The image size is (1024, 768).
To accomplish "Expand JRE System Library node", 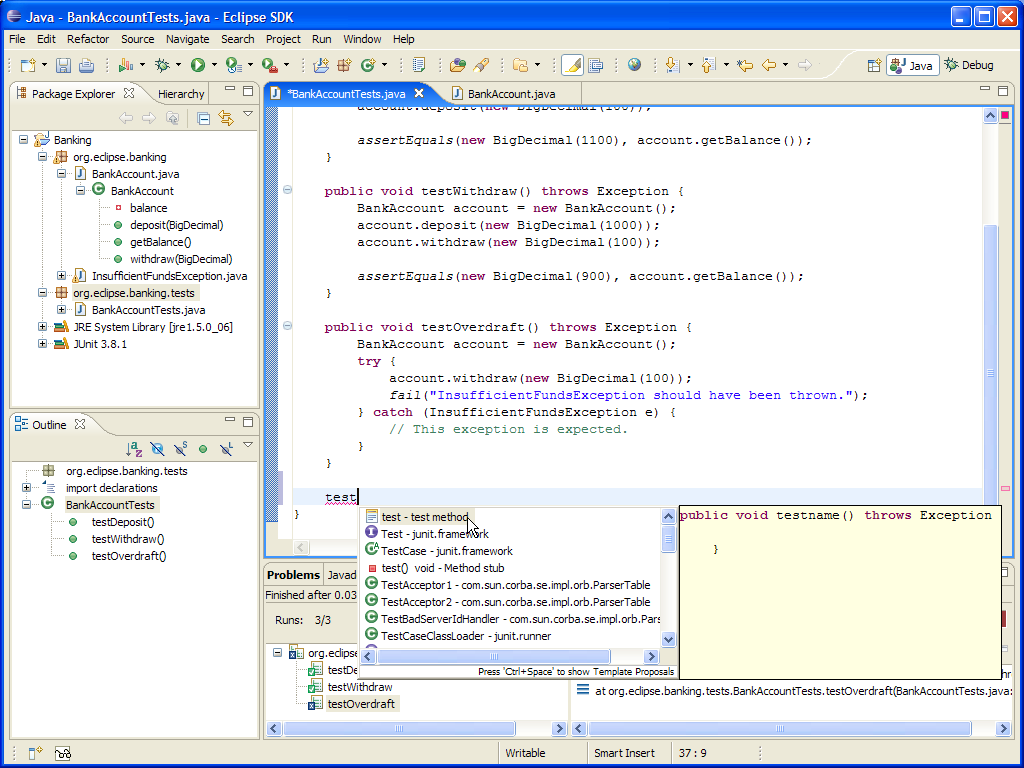I will (x=42, y=327).
